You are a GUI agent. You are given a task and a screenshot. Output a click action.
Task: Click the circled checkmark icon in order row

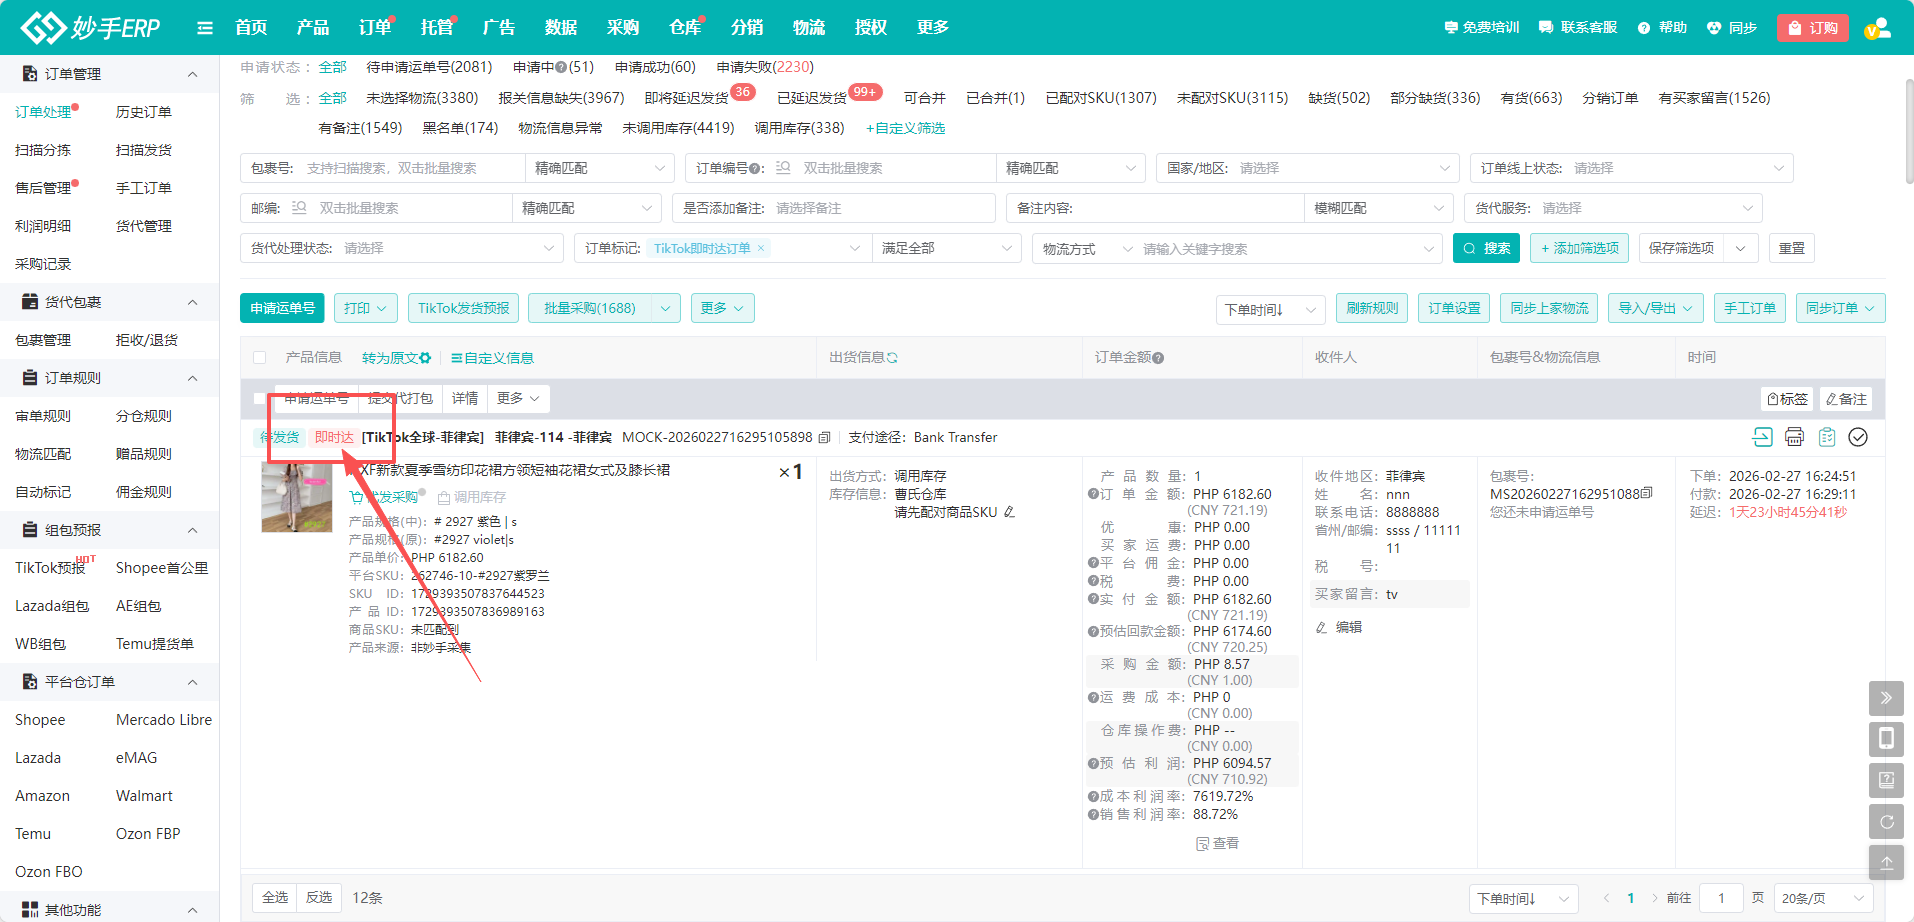pyautogui.click(x=1858, y=437)
